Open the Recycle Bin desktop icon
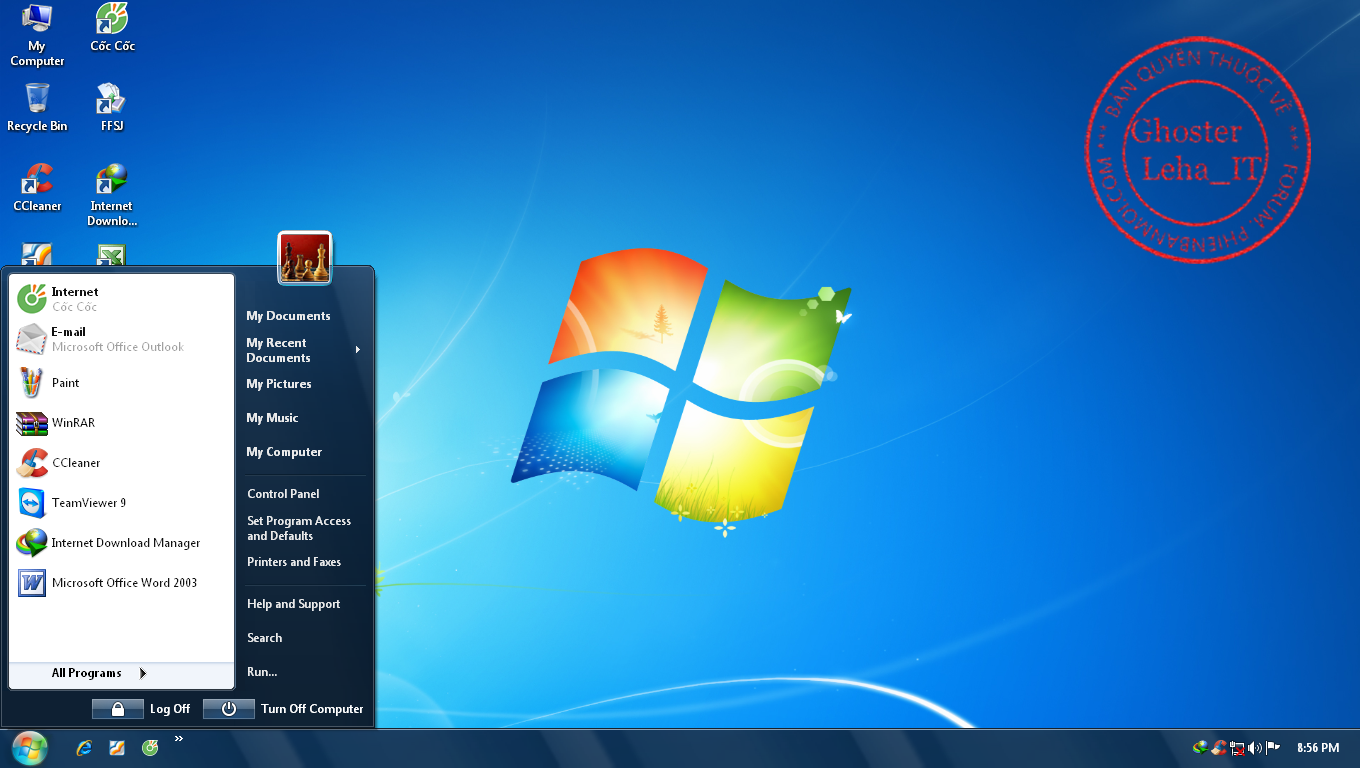1360x768 pixels. (37, 106)
